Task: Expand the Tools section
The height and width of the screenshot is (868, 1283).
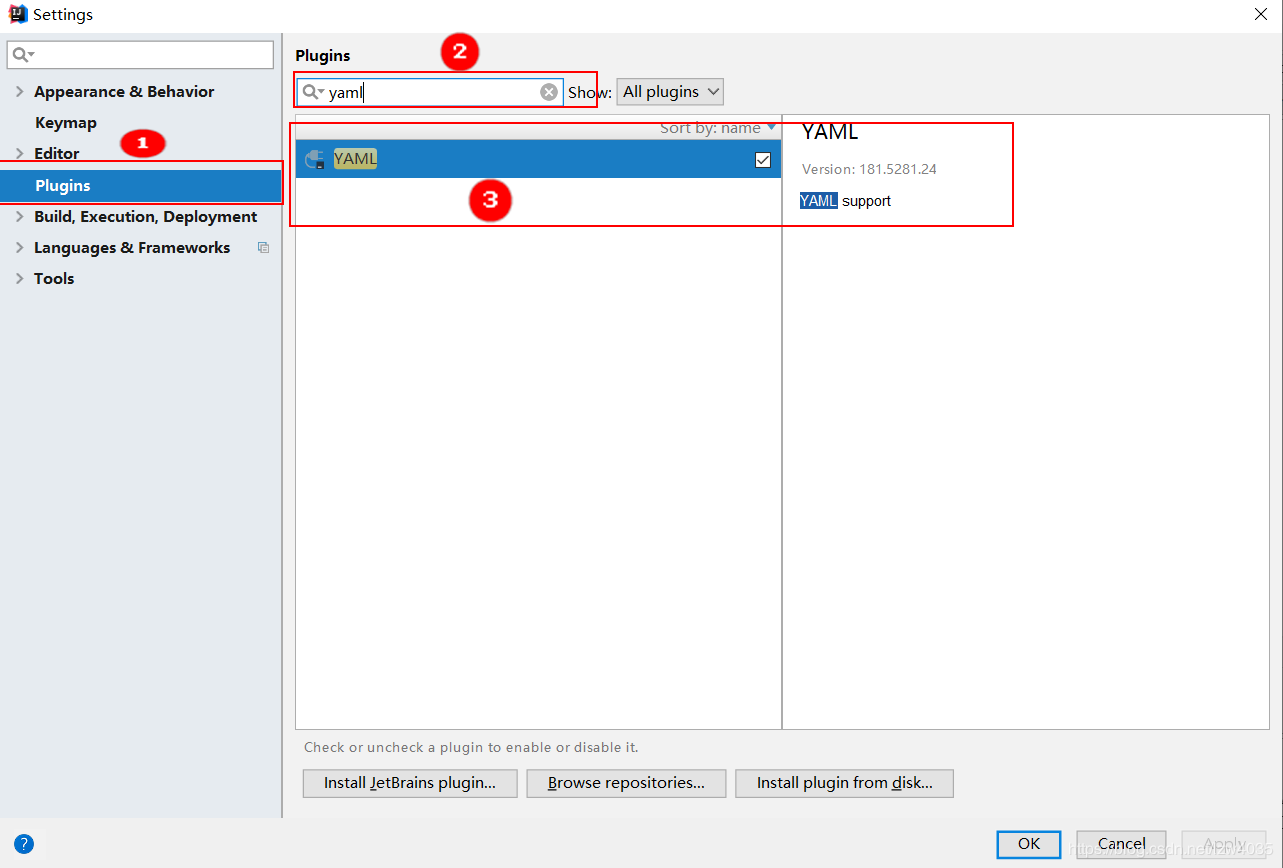Action: point(19,279)
